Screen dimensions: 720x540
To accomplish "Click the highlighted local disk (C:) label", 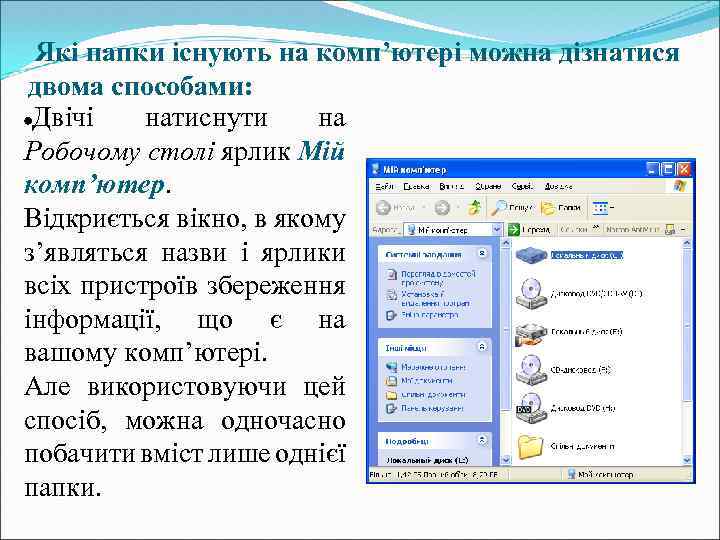I will pos(587,255).
